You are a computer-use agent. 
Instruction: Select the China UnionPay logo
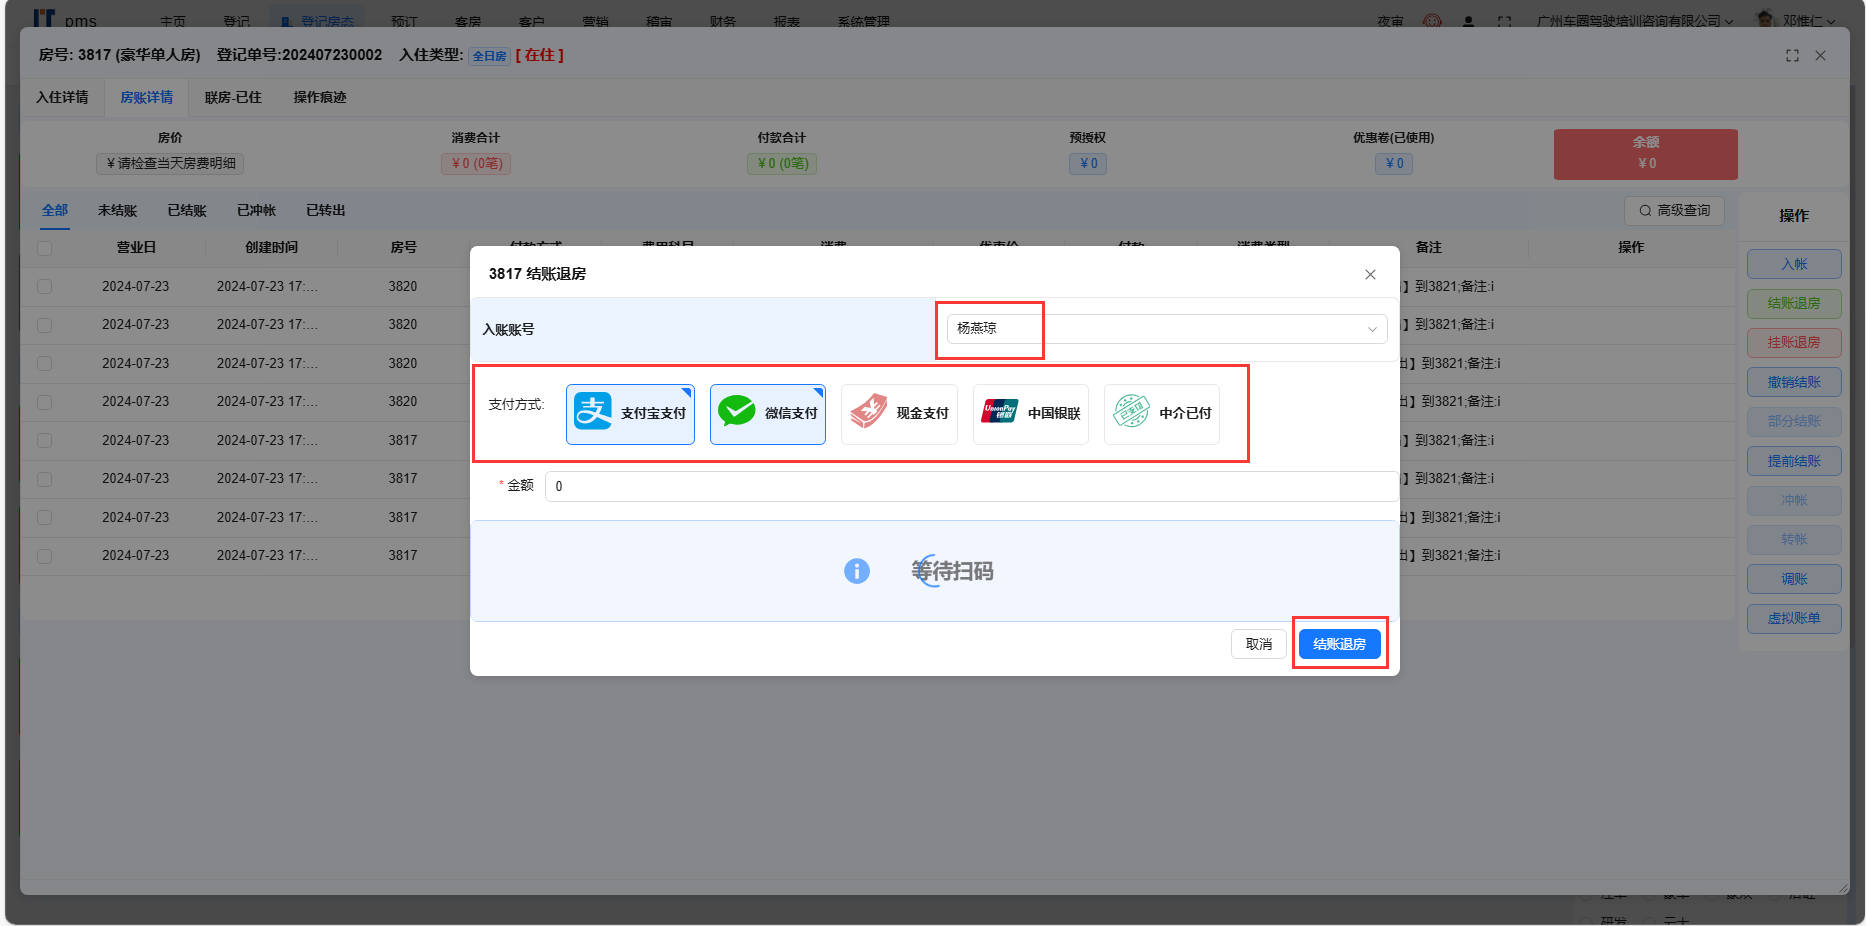pos(1000,412)
